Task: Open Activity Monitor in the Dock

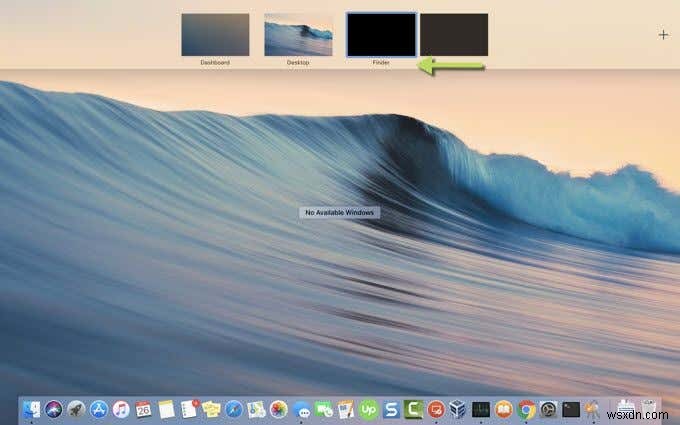Action: tap(481, 409)
